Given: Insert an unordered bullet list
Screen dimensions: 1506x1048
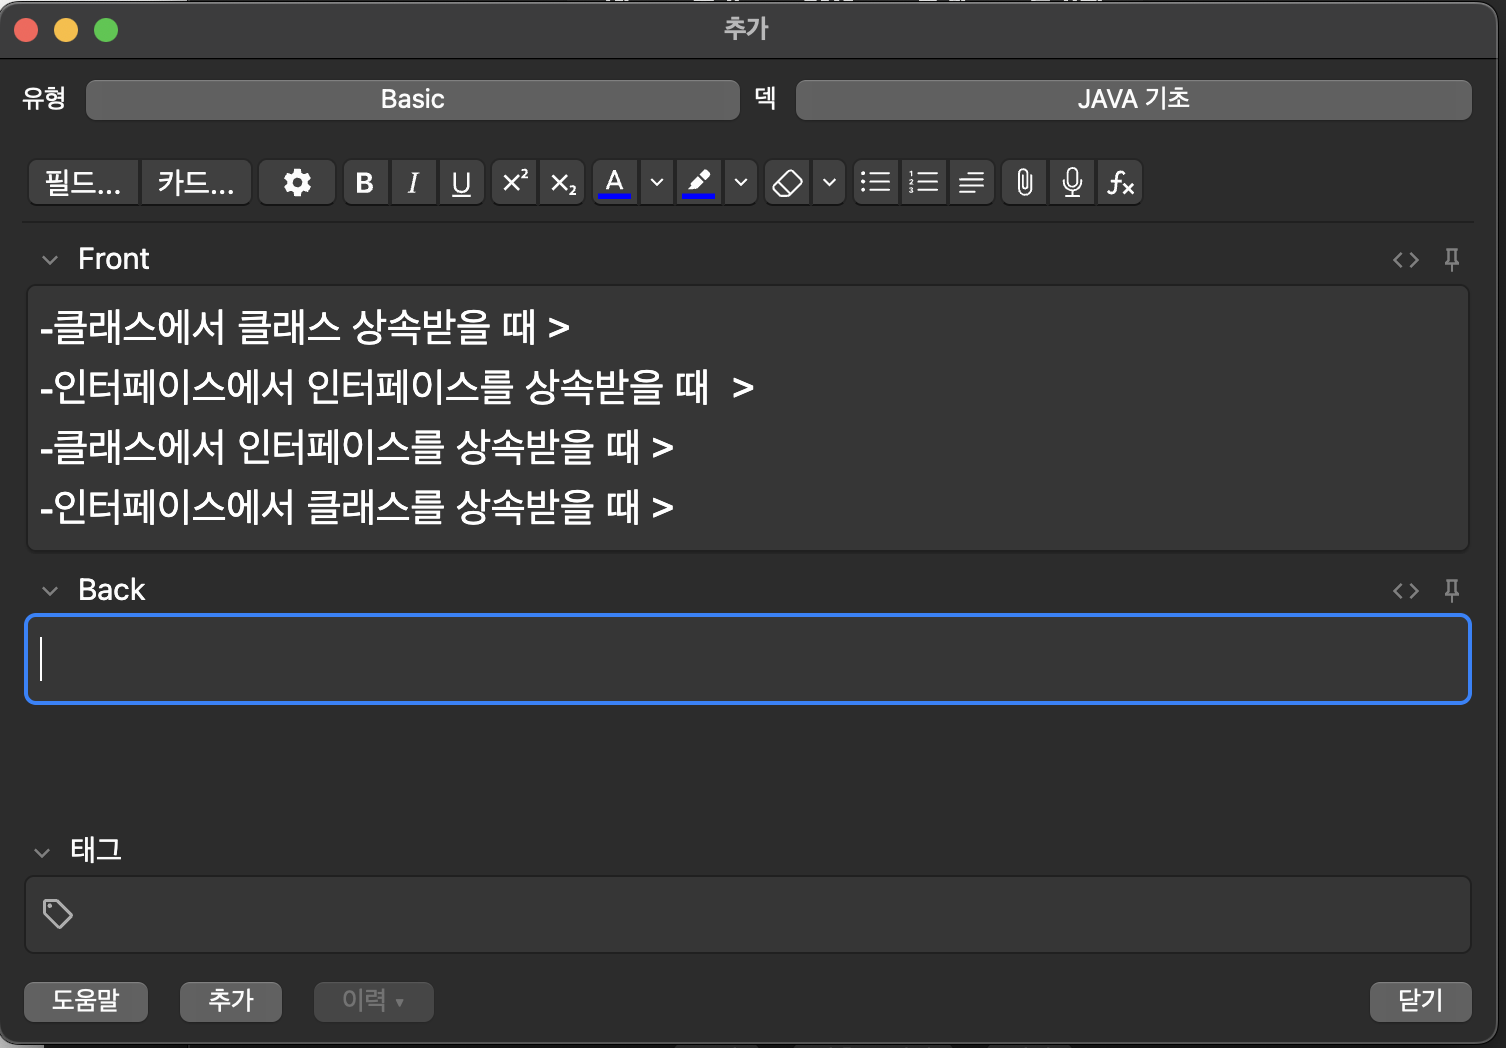Looking at the screenshot, I should click(875, 183).
